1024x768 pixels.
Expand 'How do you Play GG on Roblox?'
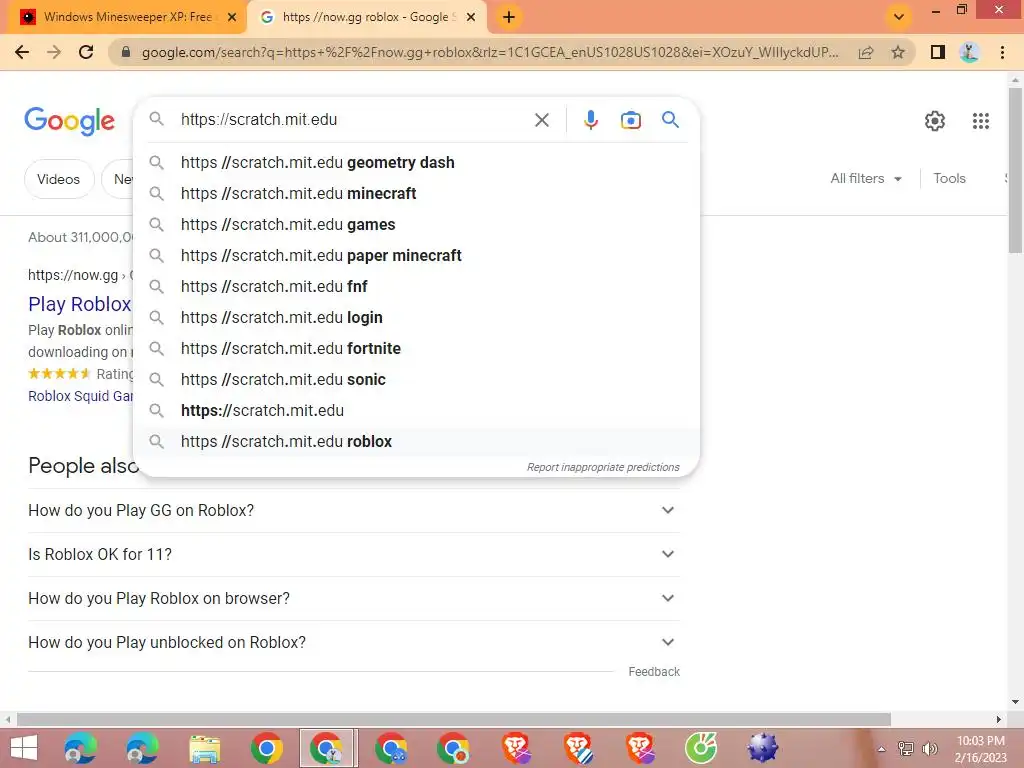[x=353, y=511]
